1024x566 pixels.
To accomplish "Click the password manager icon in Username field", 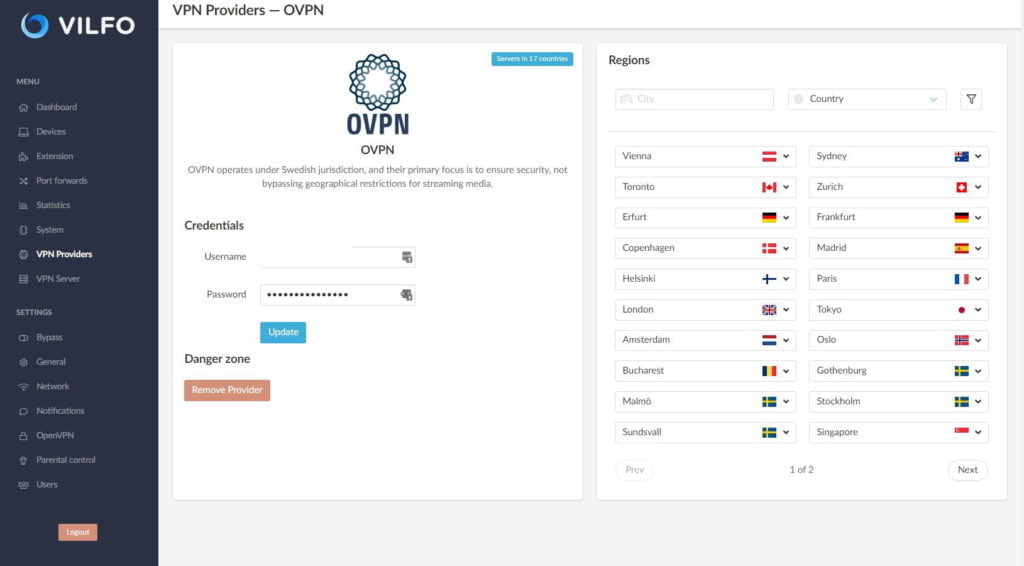I will [407, 257].
